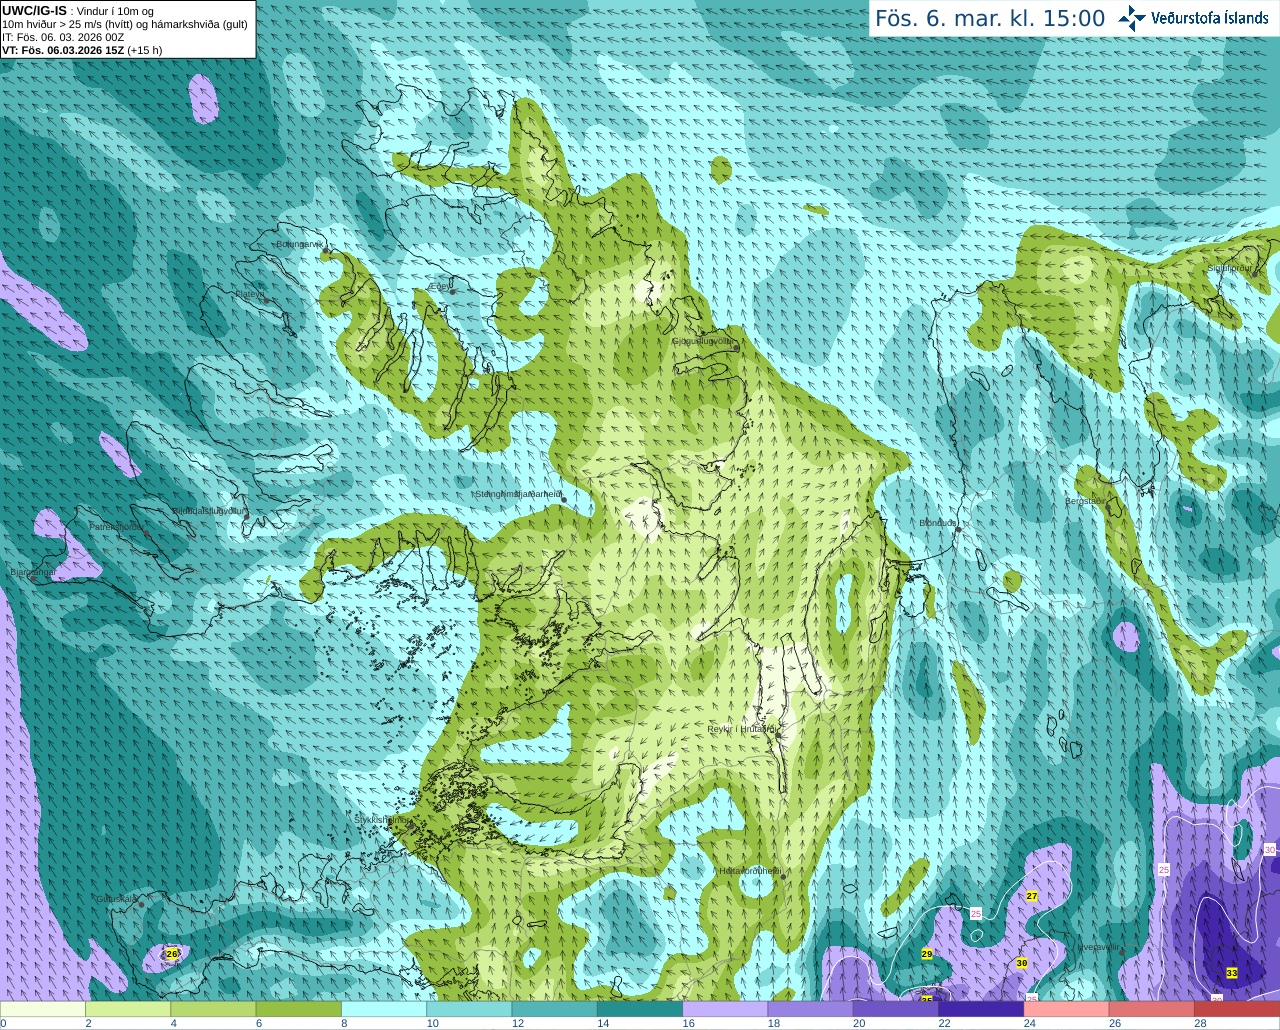Select the 22–24 m/s dark indigo swatch
The width and height of the screenshot is (1280, 1030).
coord(982,1009)
